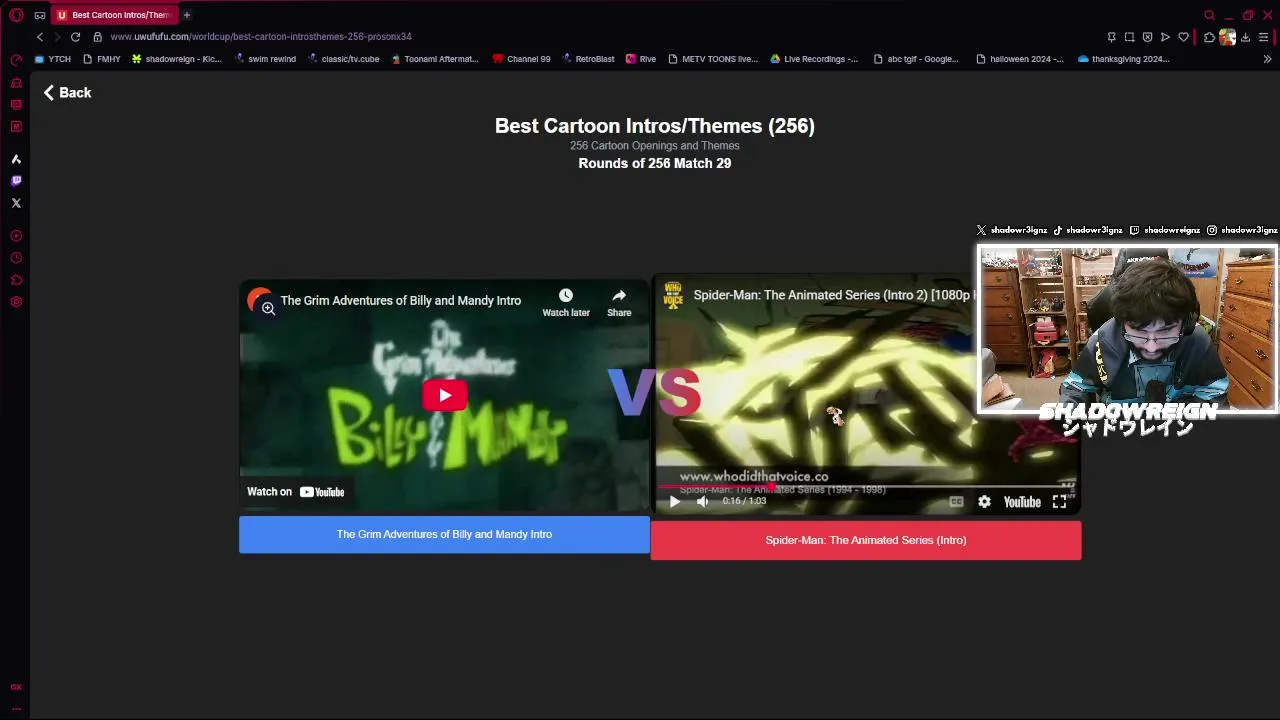
Task: Seek on Spider-Man video progress bar
Action: (866, 487)
